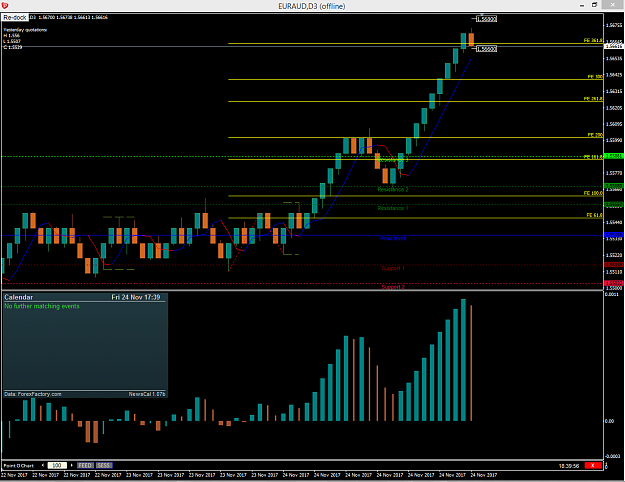The image size is (625, 482).
Task: Click the Support 2 label
Action: [393, 287]
